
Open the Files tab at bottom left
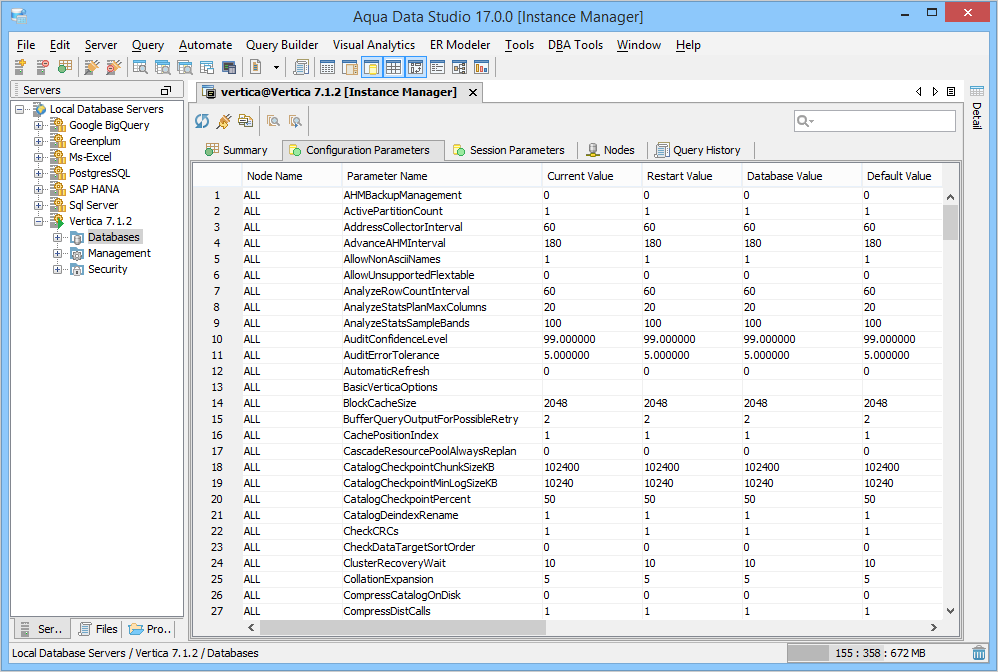[98, 629]
